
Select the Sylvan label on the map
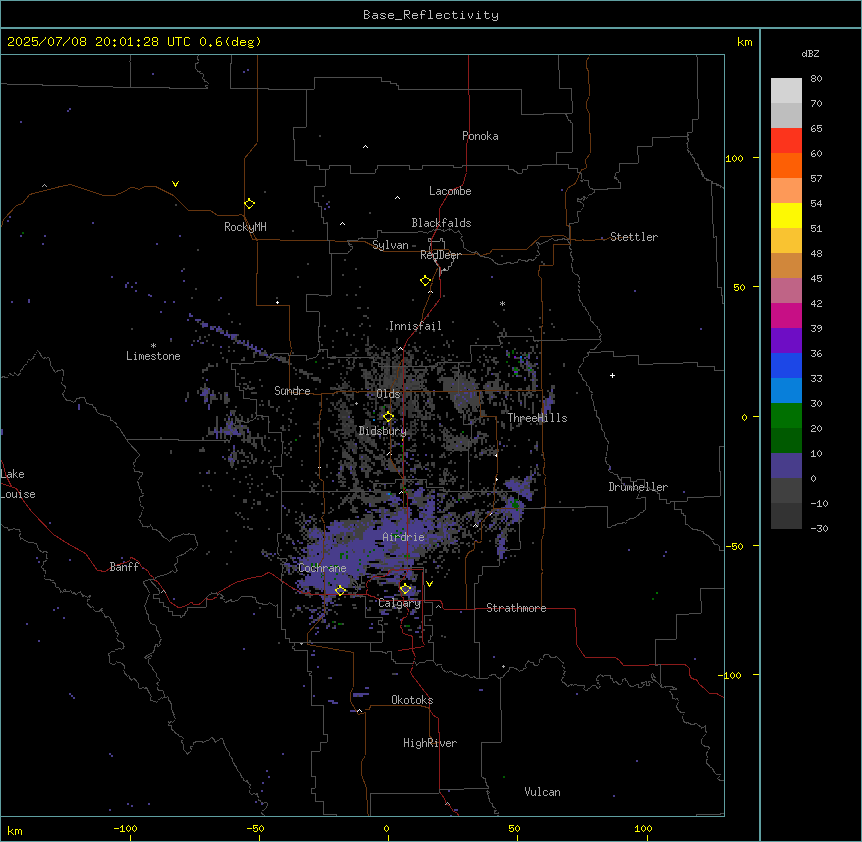pyautogui.click(x=390, y=245)
